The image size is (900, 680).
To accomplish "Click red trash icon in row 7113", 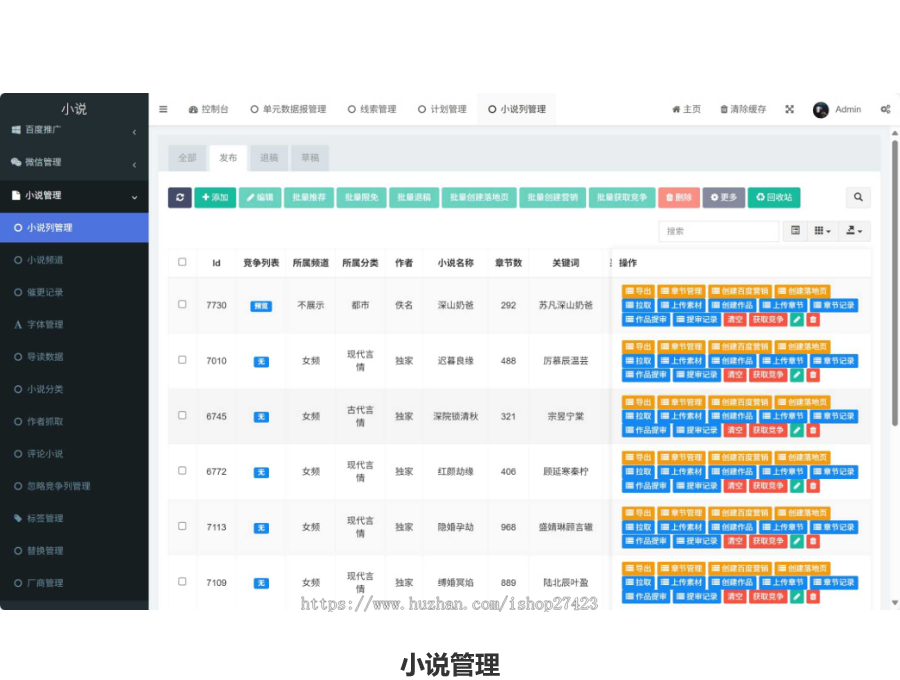I will tap(813, 541).
